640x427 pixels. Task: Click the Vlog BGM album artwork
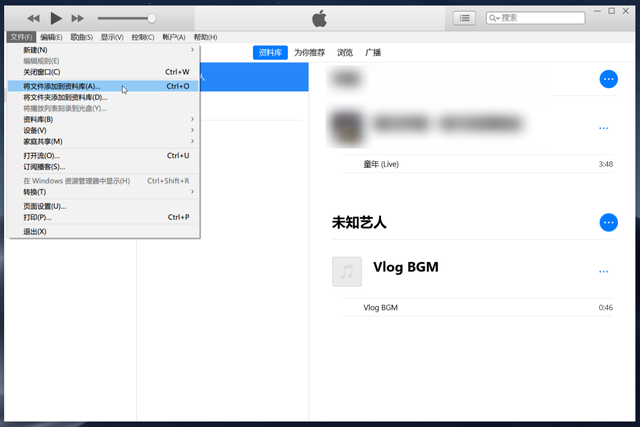coord(347,271)
